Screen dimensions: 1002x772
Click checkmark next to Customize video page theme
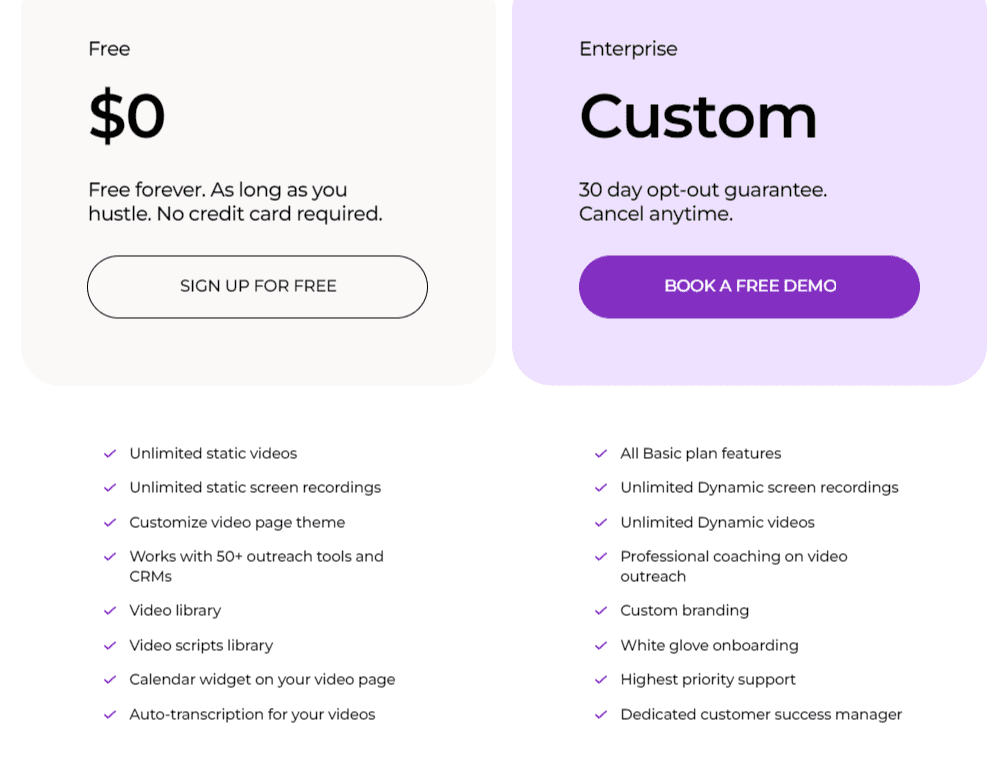coord(110,523)
